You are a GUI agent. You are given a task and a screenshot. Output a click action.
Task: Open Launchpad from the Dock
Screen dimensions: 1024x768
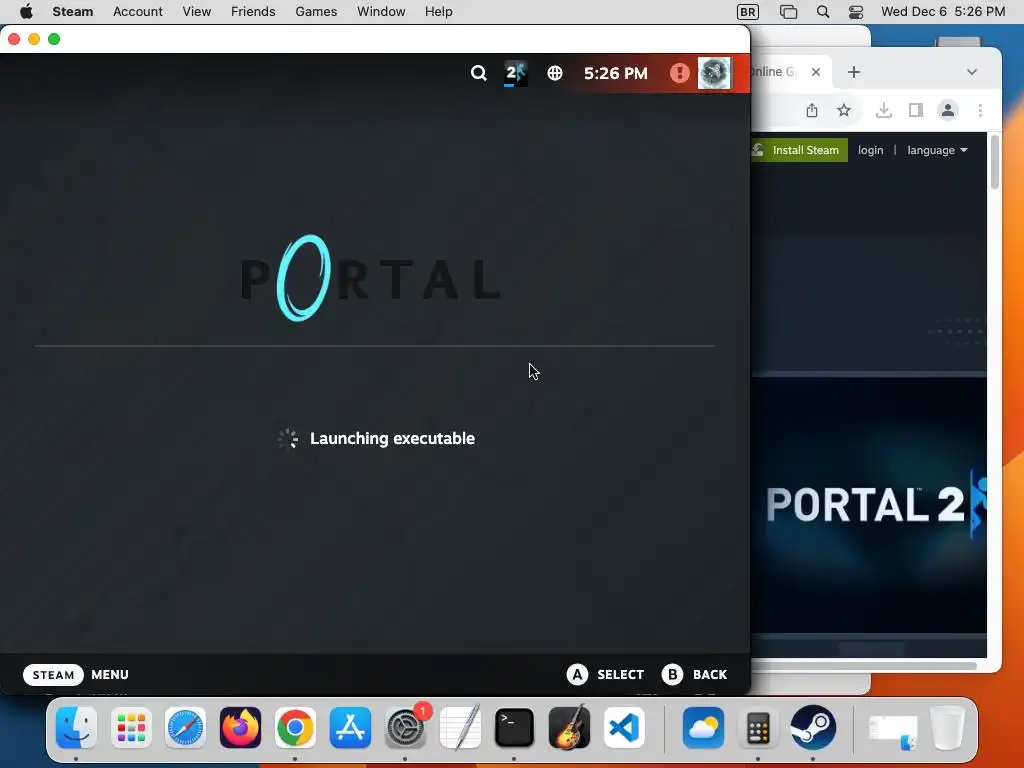coord(131,728)
